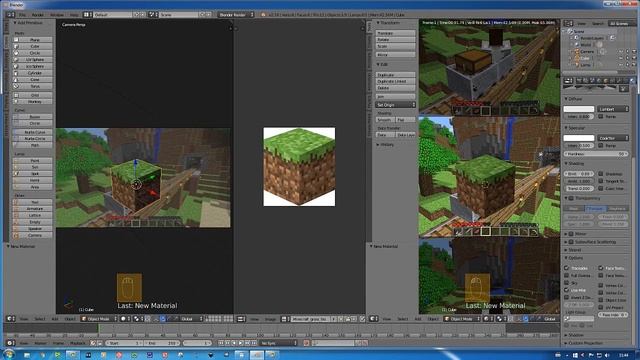Open the Window menu
This screenshot has height=360, width=640.
57,15
